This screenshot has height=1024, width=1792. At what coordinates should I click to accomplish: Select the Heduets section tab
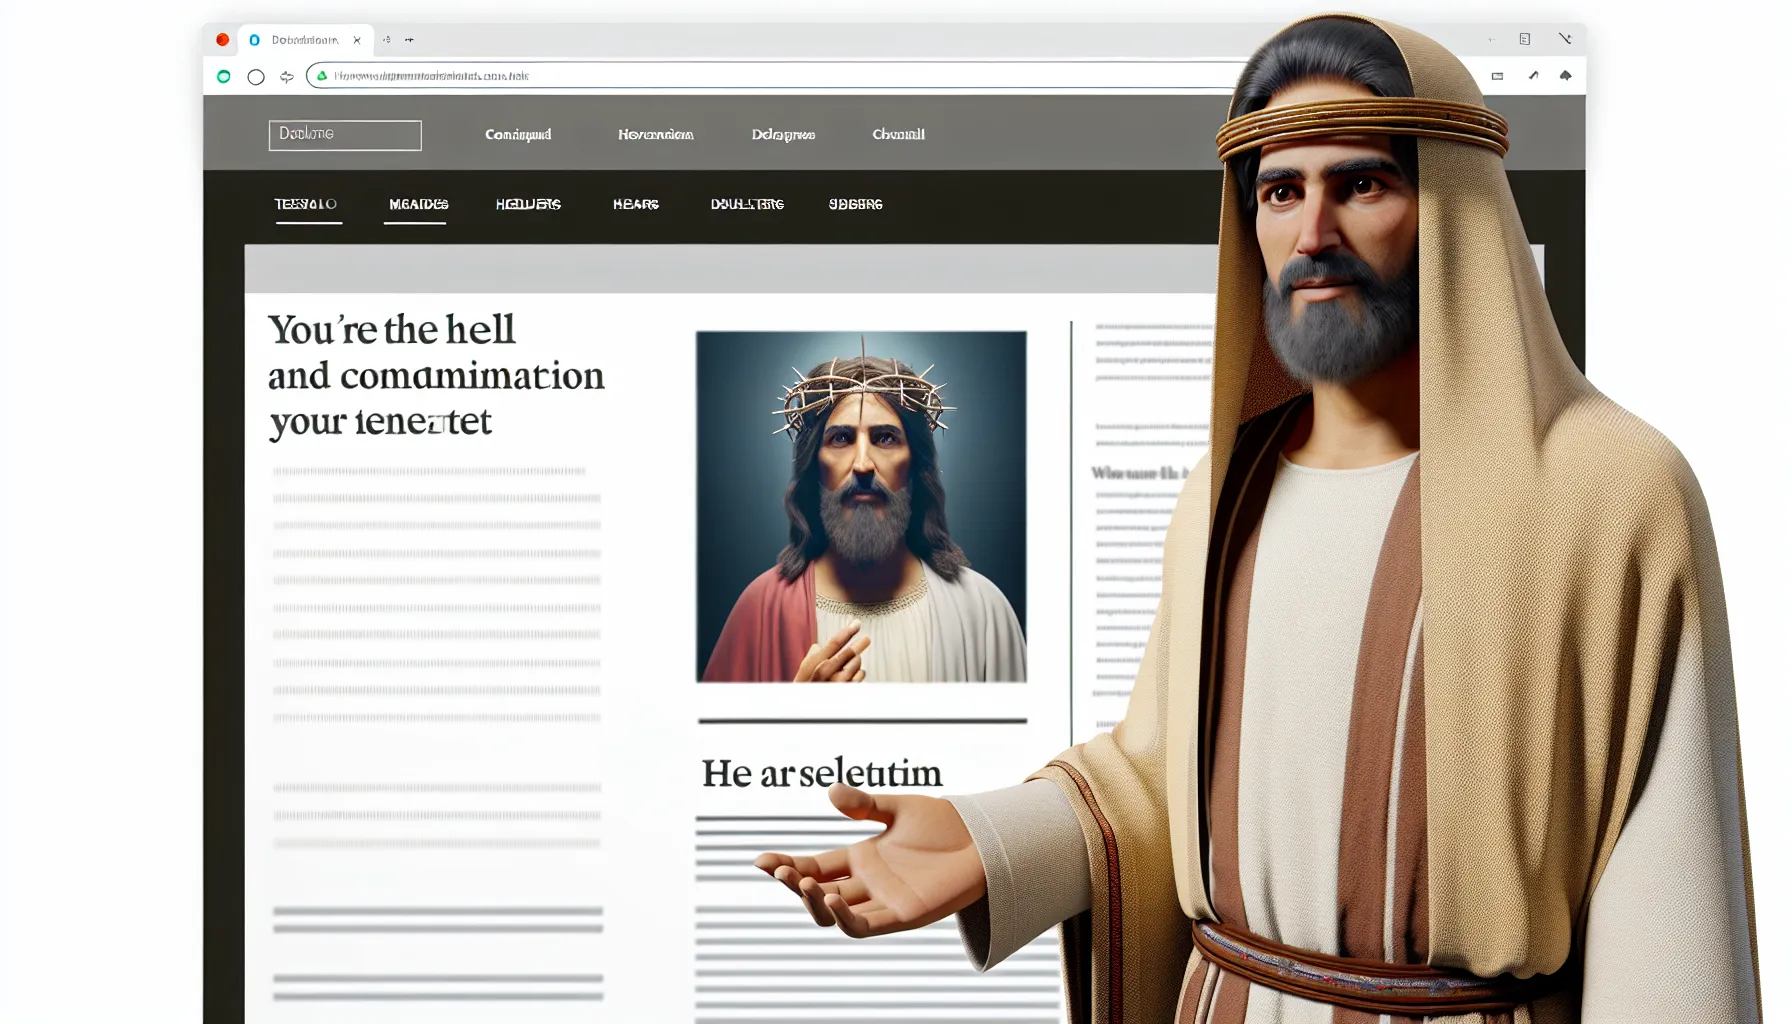pos(528,203)
